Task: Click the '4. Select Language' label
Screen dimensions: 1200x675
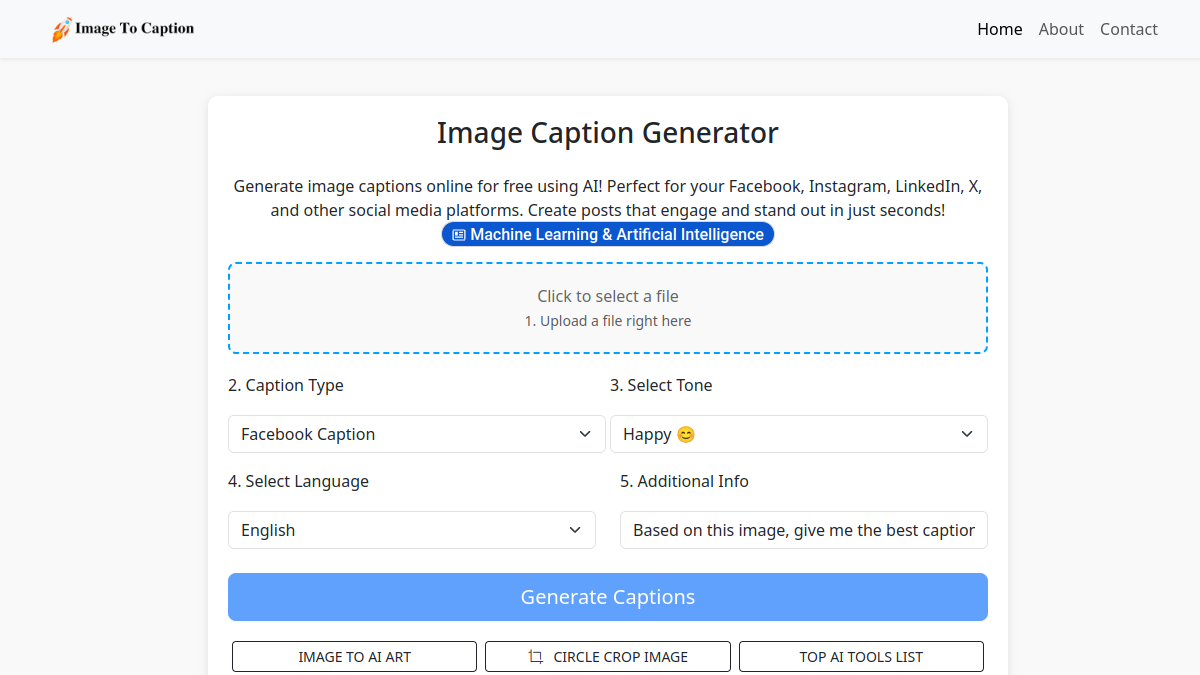Action: [298, 481]
